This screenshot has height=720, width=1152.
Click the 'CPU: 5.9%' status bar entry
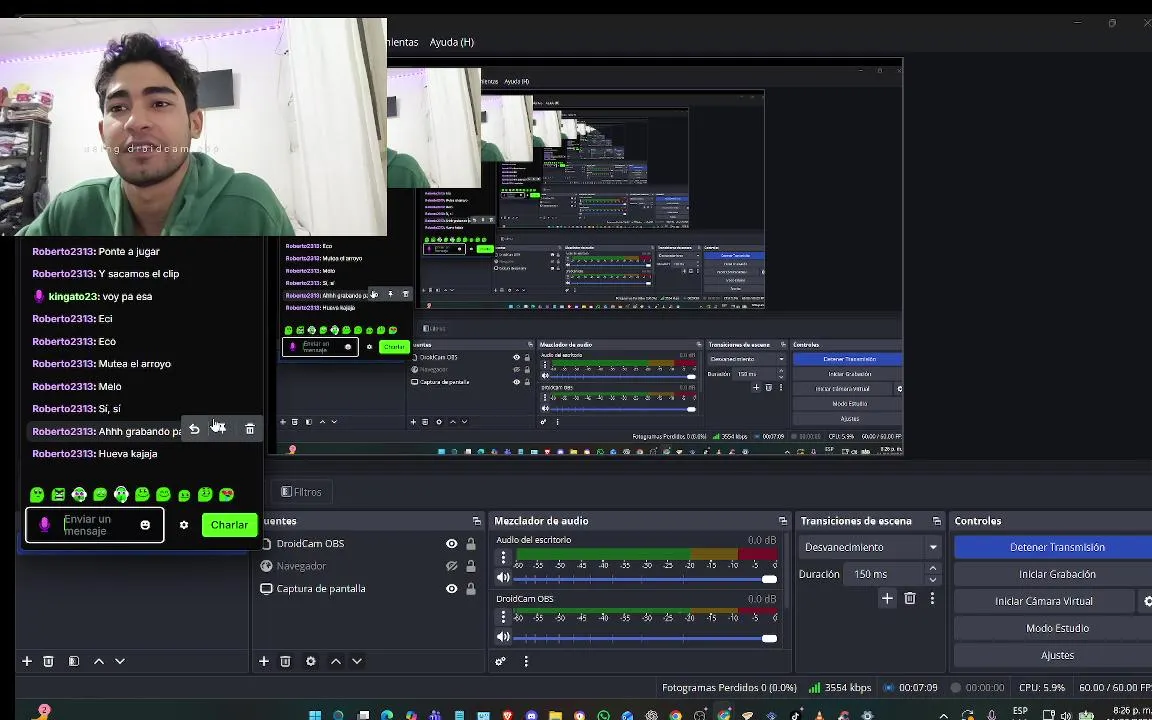1042,688
